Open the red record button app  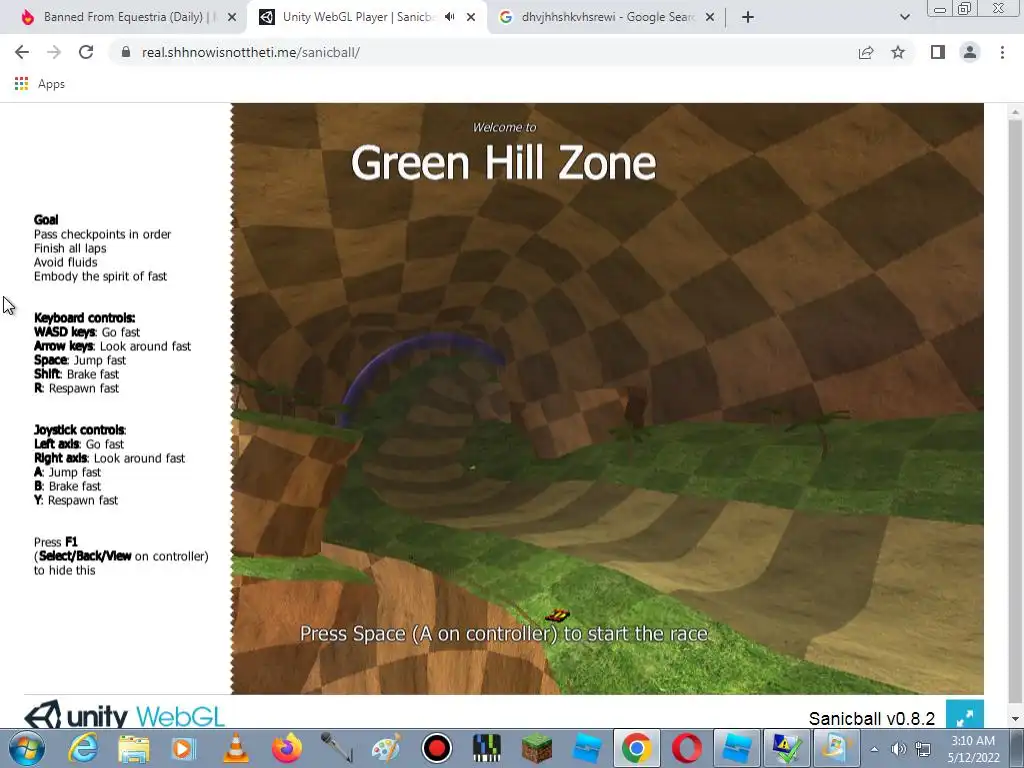437,748
